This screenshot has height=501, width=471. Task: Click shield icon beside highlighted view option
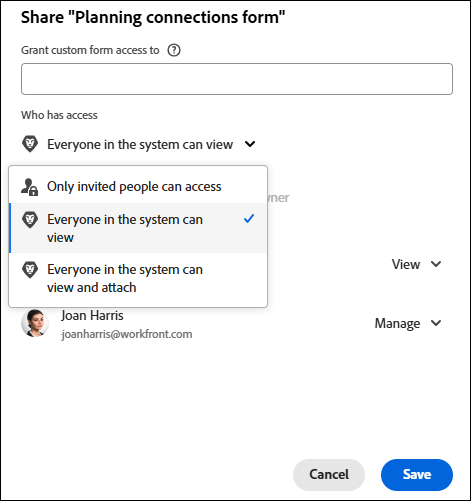click(x=30, y=220)
